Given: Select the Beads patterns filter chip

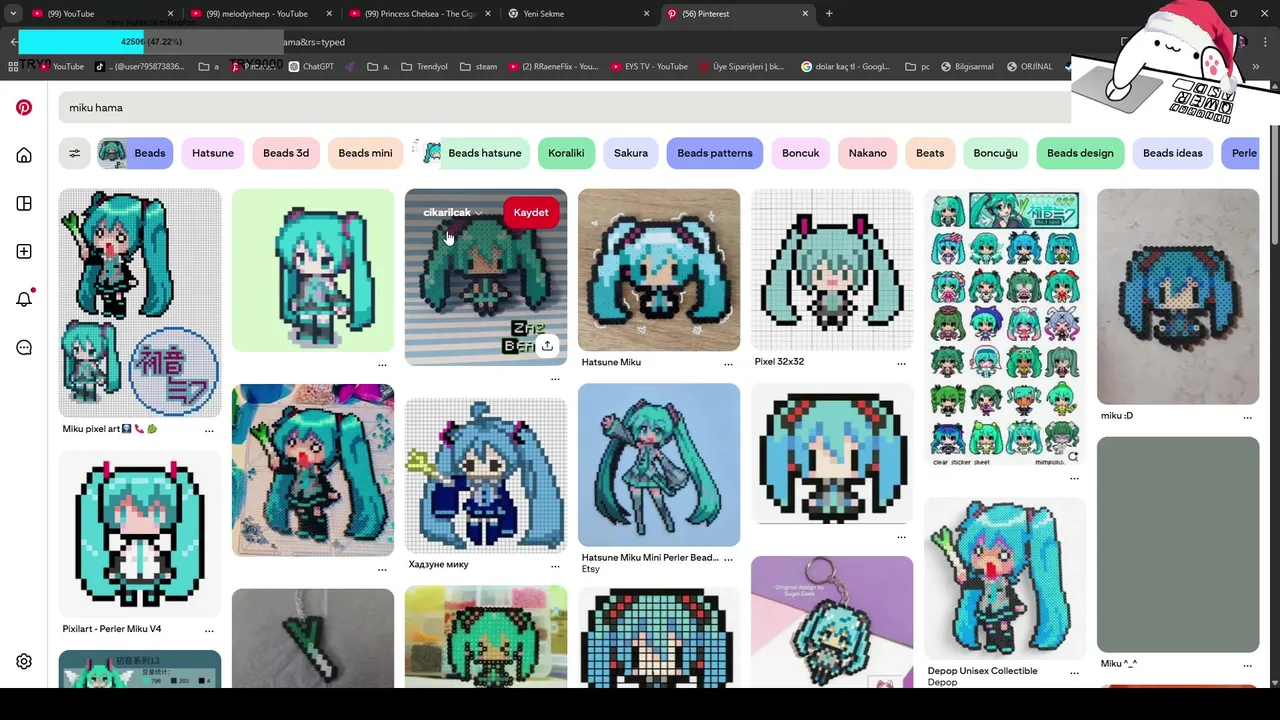Looking at the screenshot, I should 715,153.
